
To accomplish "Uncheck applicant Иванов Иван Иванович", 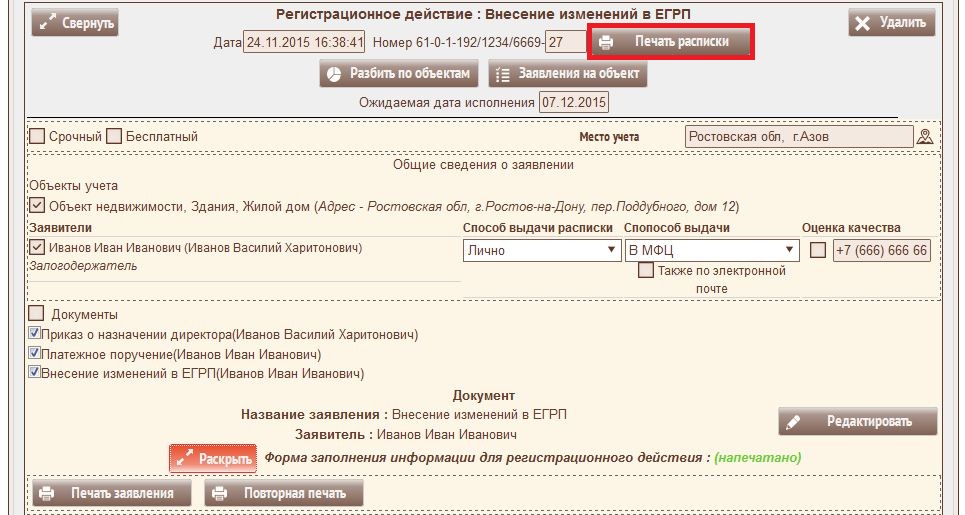I will click(37, 247).
